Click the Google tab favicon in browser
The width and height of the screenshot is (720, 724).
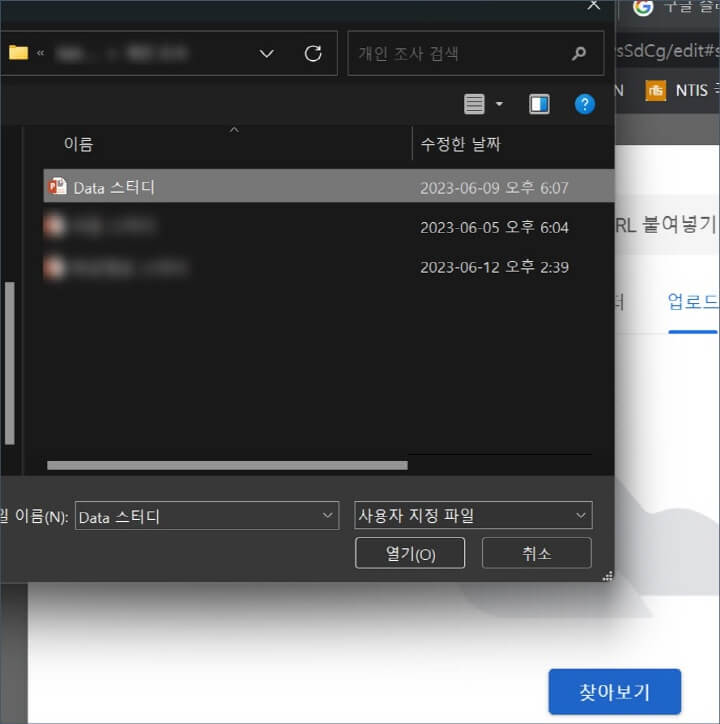coord(643,6)
